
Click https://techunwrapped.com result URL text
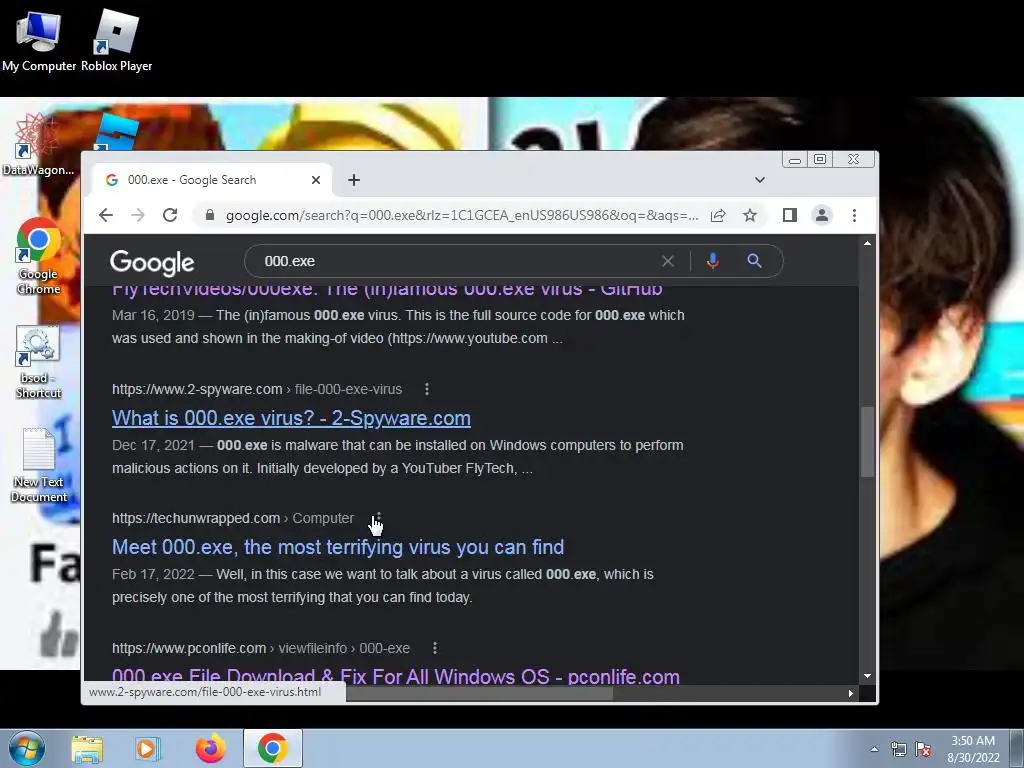[196, 519]
